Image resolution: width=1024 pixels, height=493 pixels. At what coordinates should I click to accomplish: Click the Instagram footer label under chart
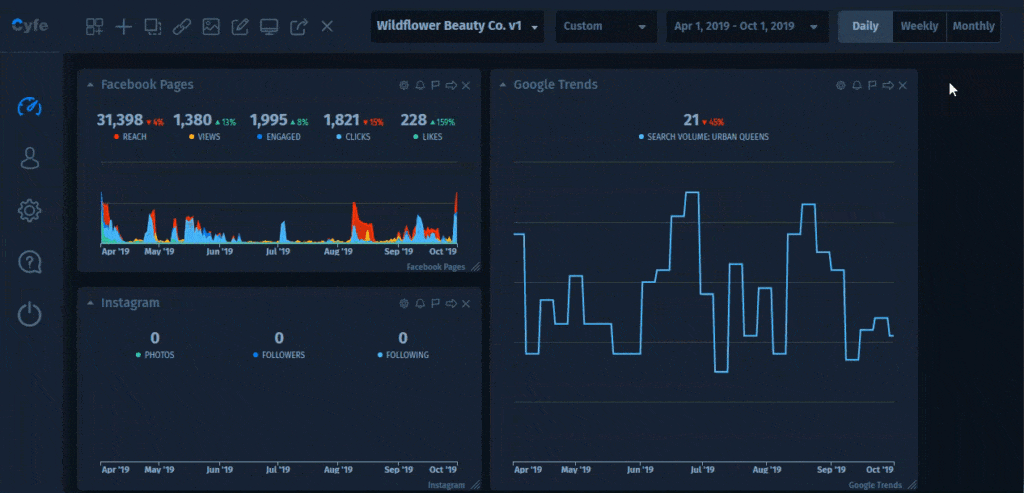[446, 485]
